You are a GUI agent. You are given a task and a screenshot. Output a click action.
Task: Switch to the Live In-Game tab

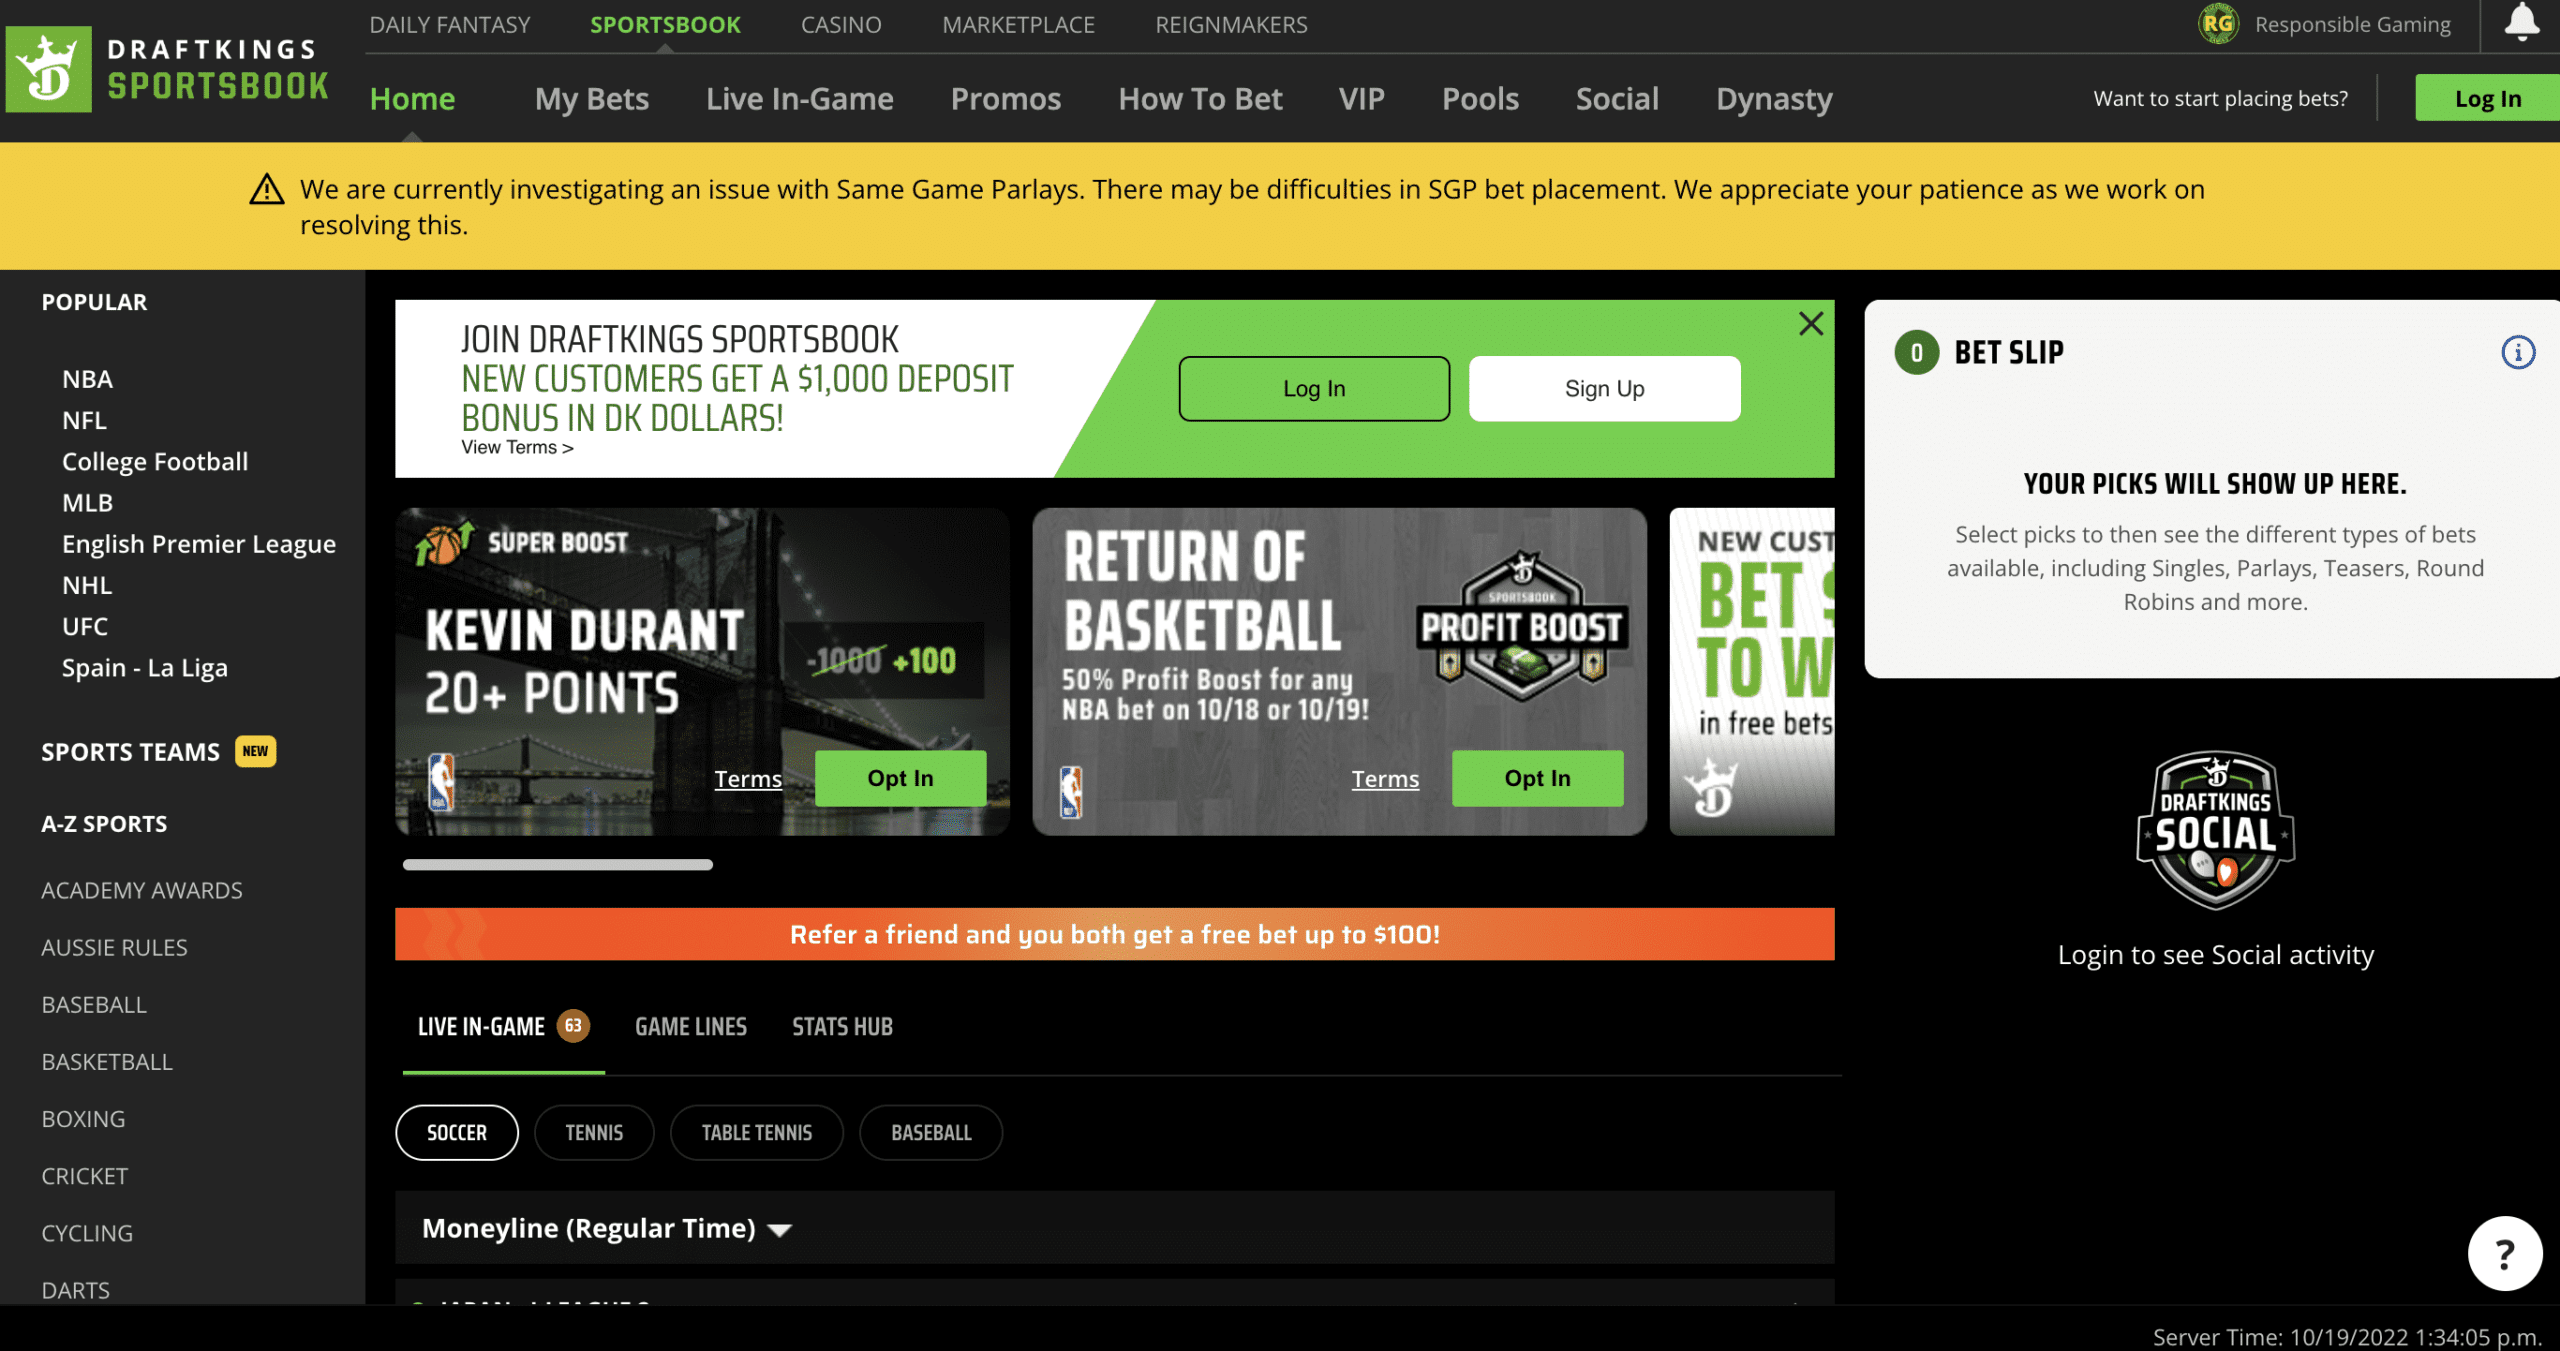(503, 1026)
